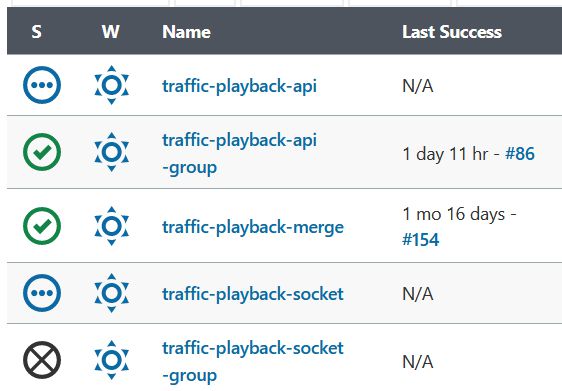Open the traffic-playback-api-group job
The width and height of the screenshot is (562, 391).
point(239,154)
